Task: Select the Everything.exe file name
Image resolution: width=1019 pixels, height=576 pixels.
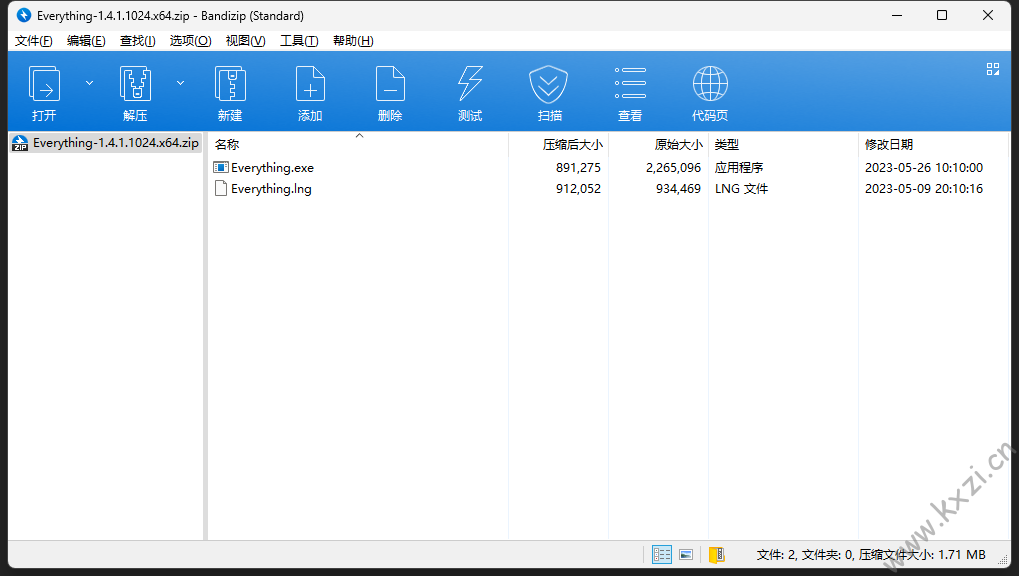Action: (x=272, y=168)
